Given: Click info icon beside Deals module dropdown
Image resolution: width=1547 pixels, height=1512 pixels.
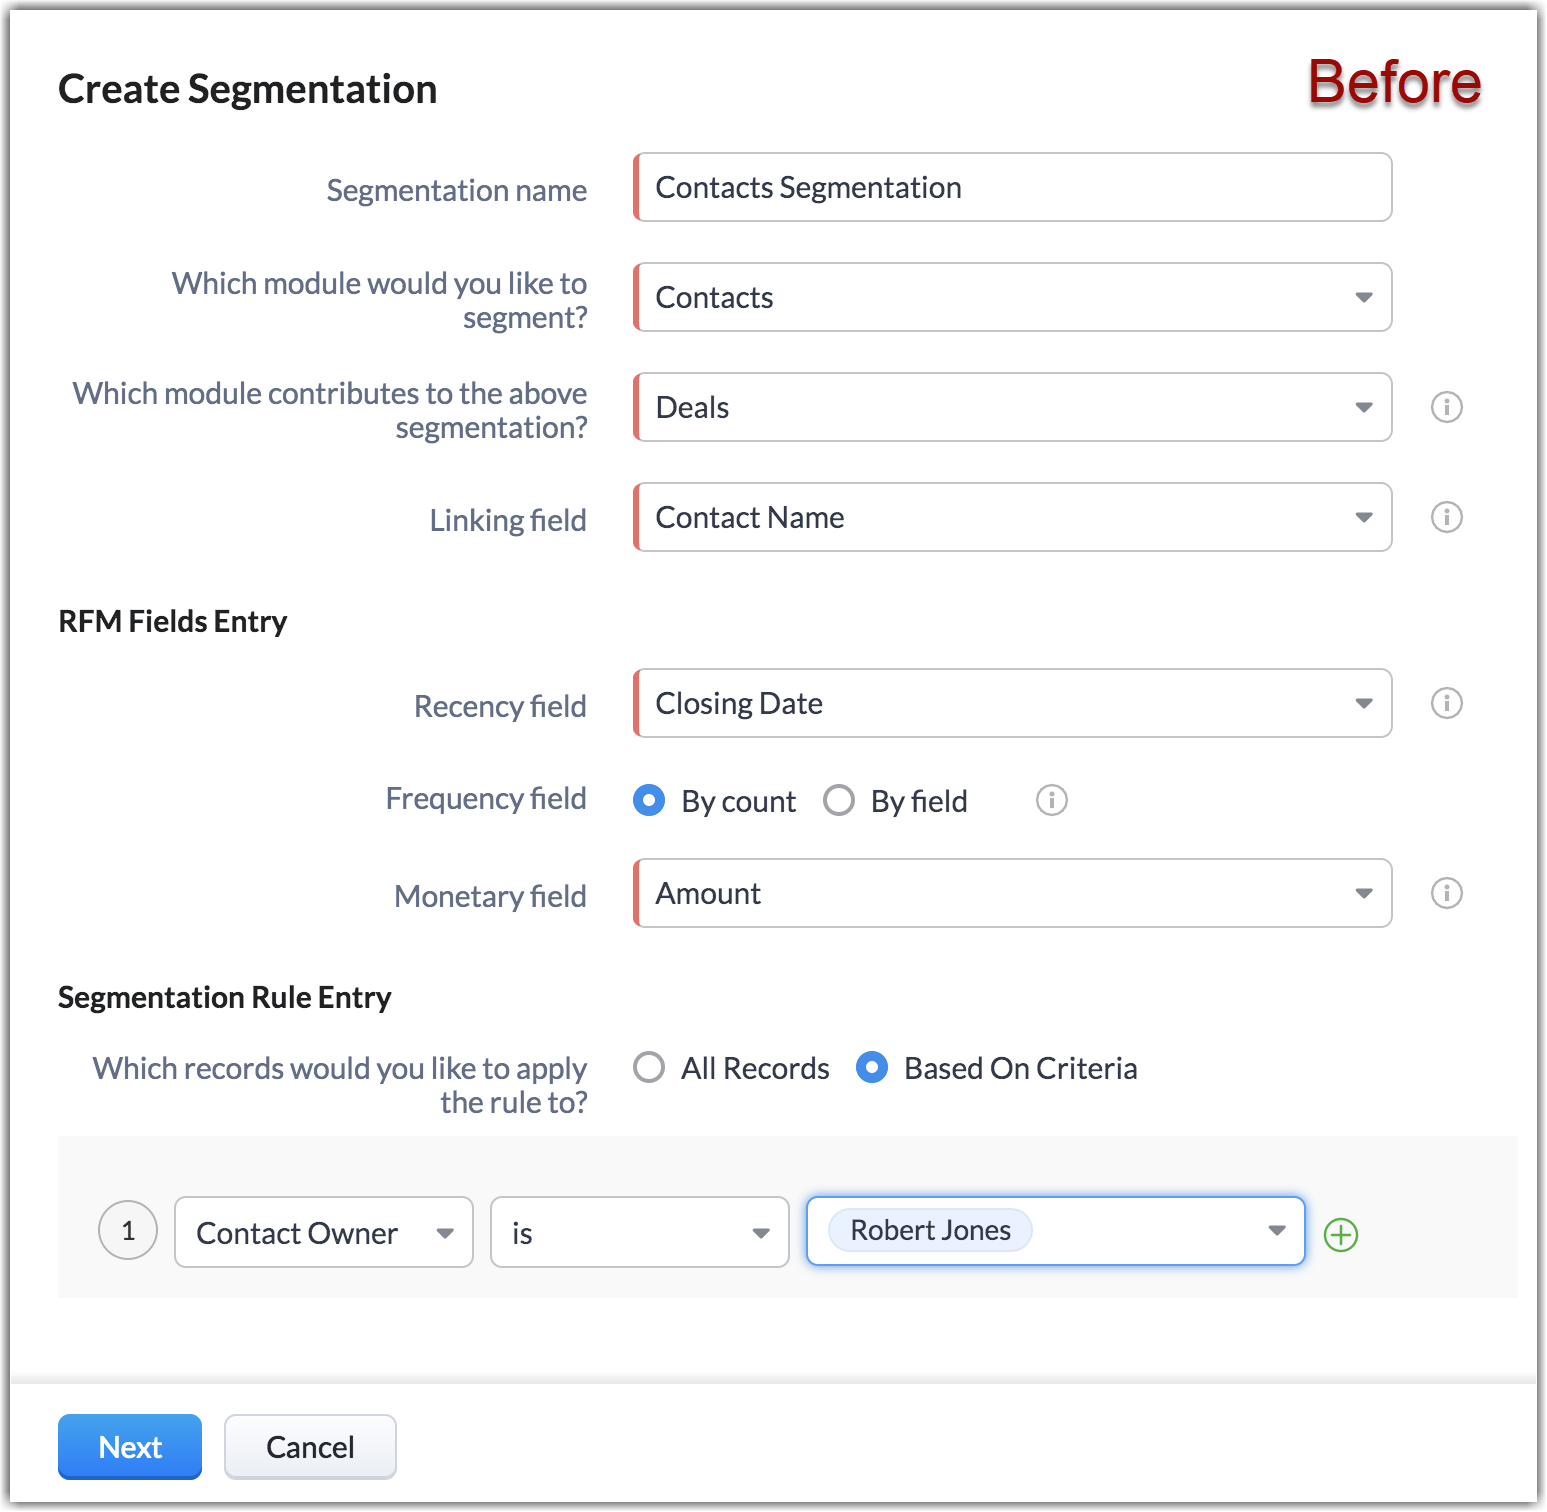Looking at the screenshot, I should (x=1446, y=407).
